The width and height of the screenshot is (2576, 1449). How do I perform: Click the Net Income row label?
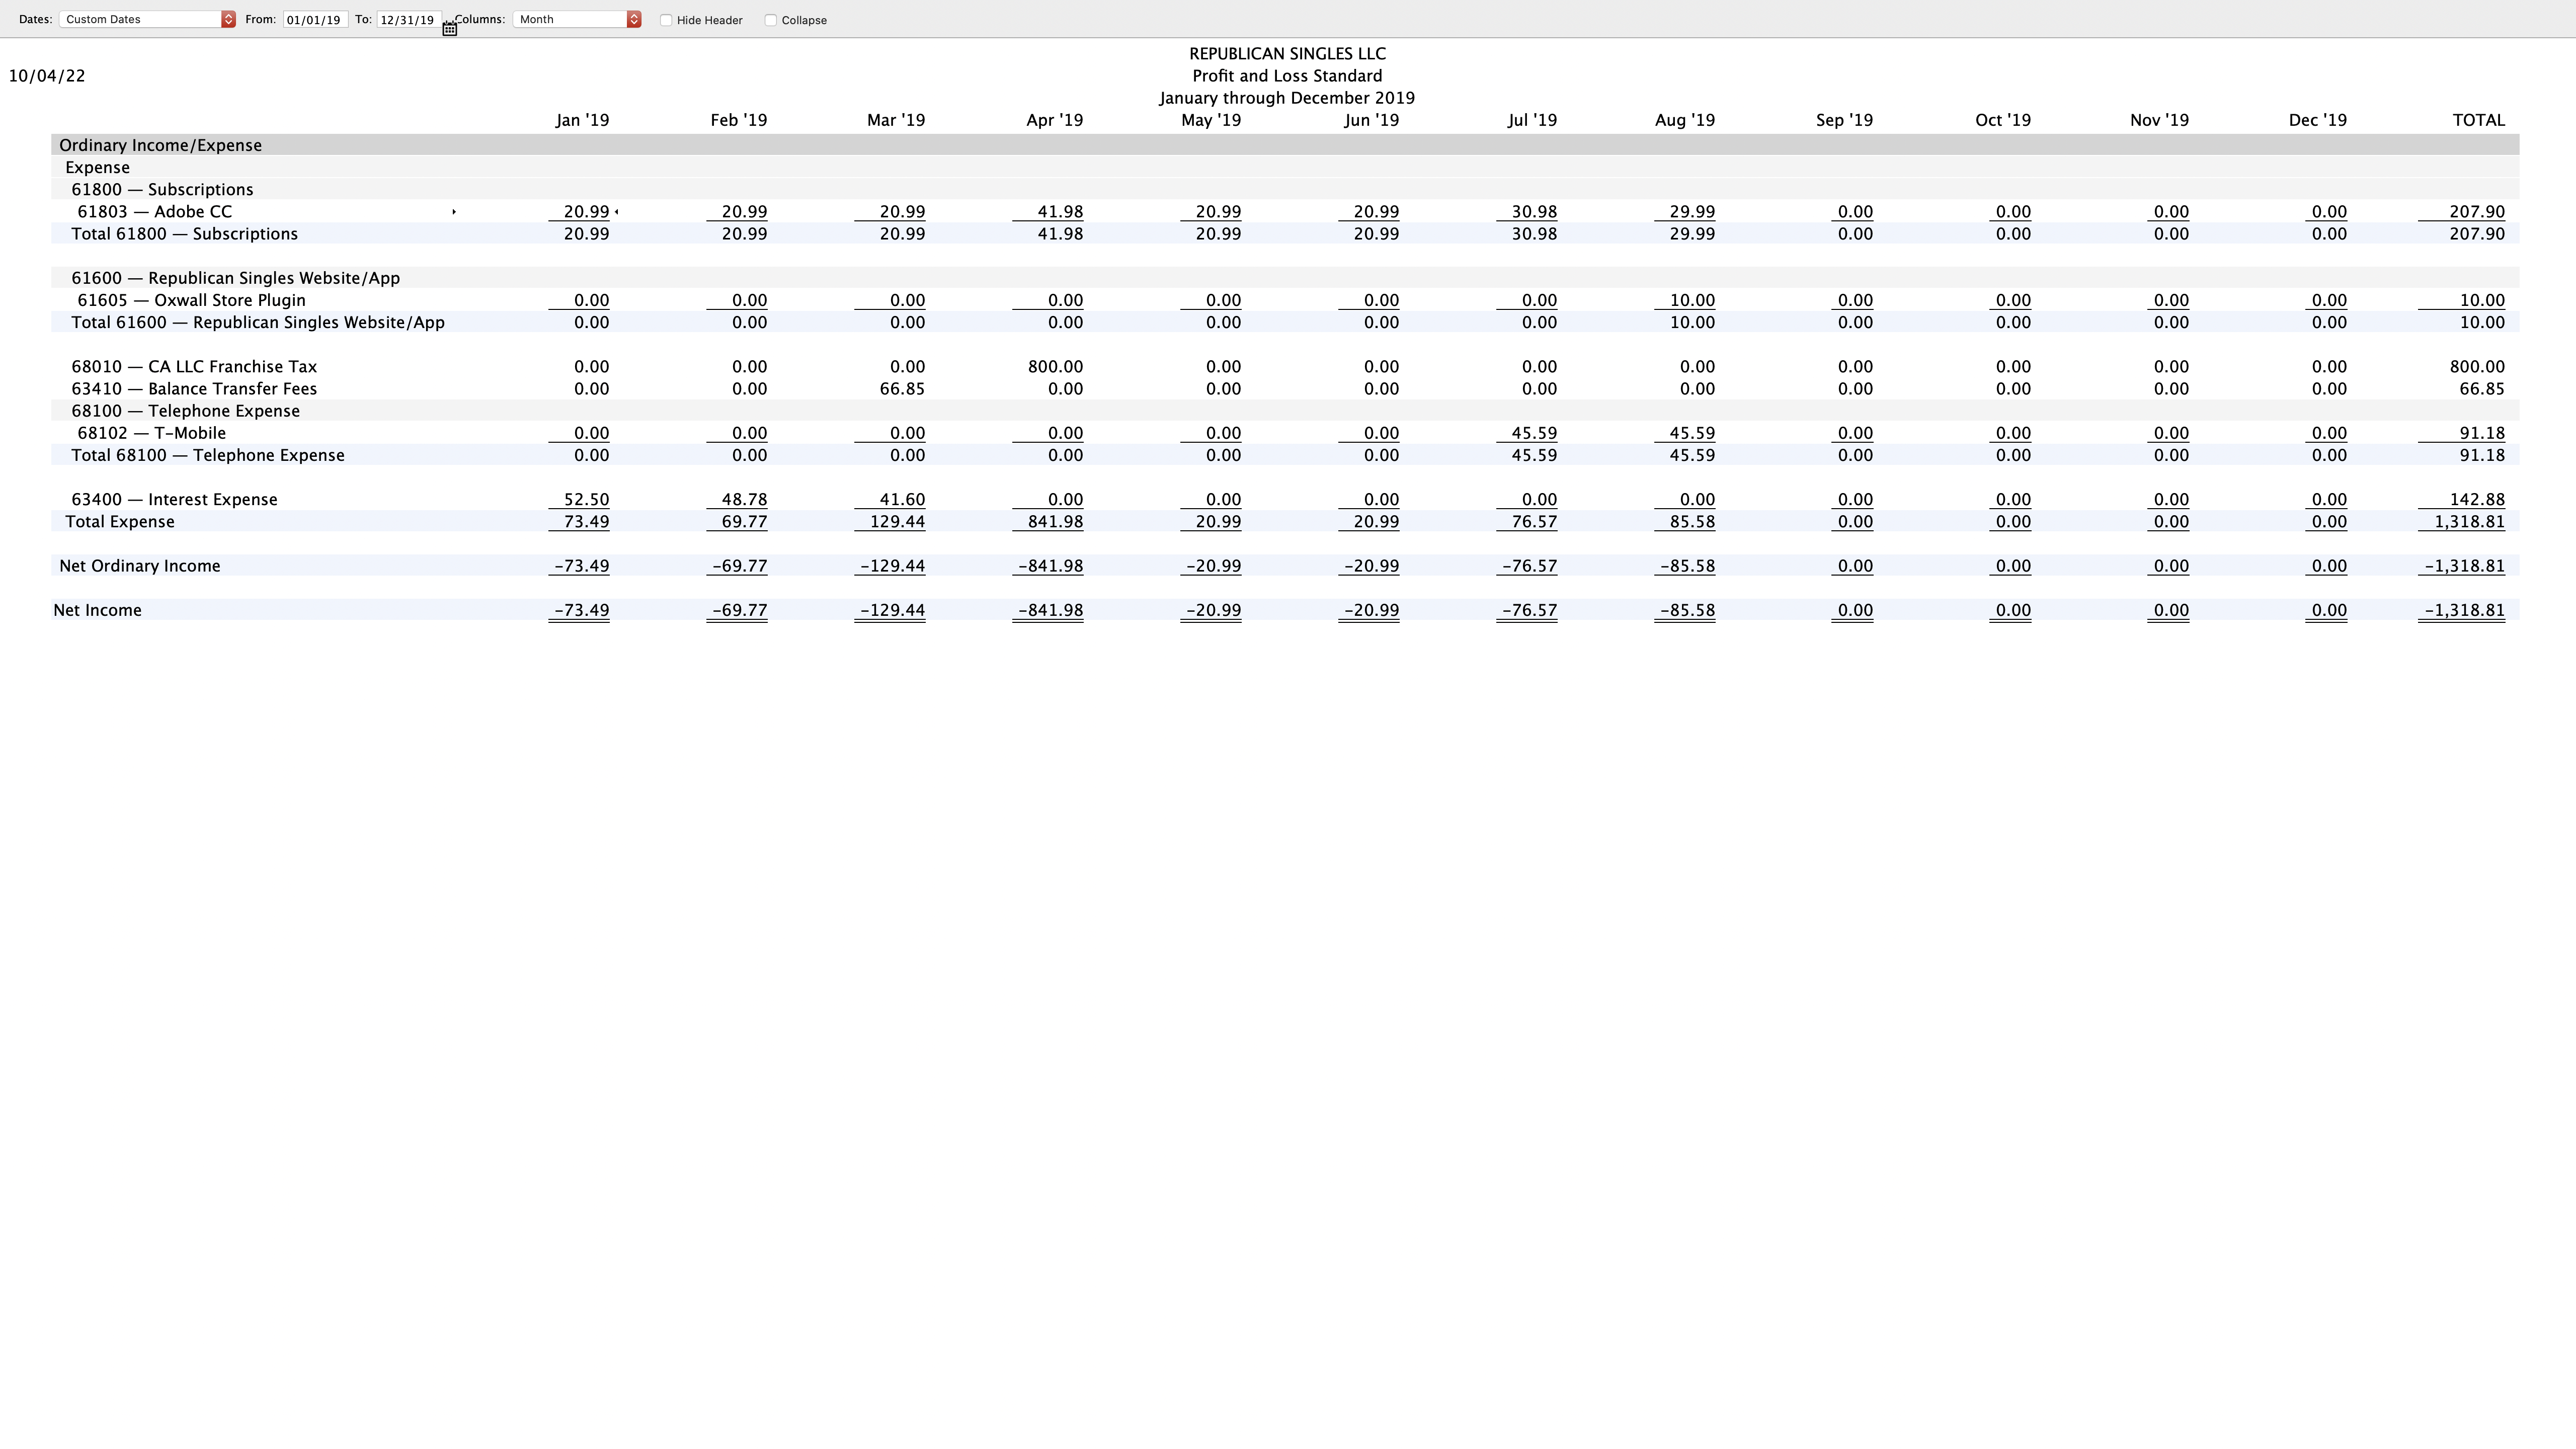[97, 610]
